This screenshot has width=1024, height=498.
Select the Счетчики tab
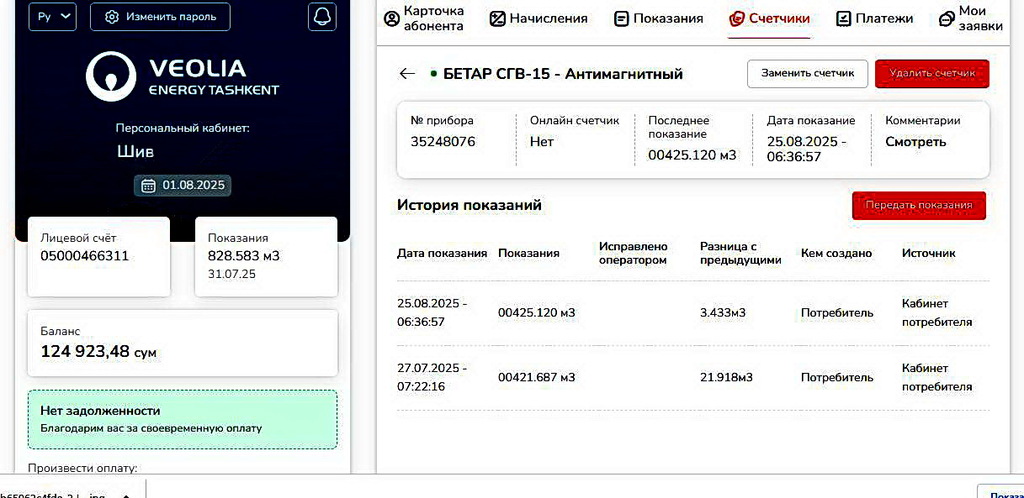tap(768, 19)
